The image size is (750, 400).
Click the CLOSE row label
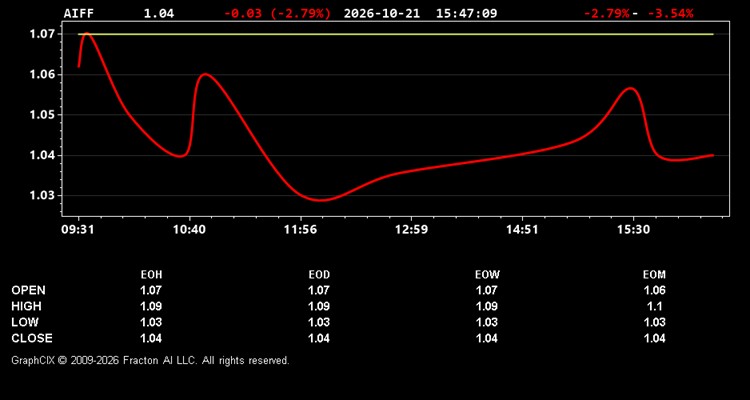click(32, 338)
